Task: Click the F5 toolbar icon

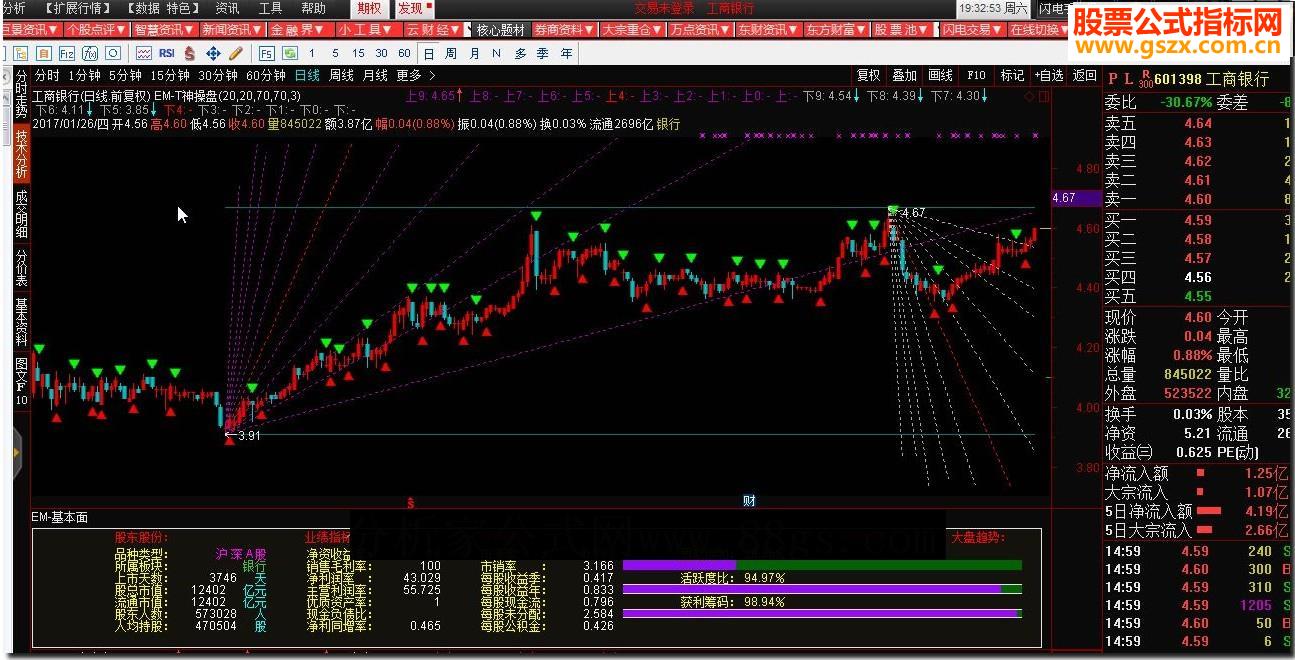Action: 266,53
